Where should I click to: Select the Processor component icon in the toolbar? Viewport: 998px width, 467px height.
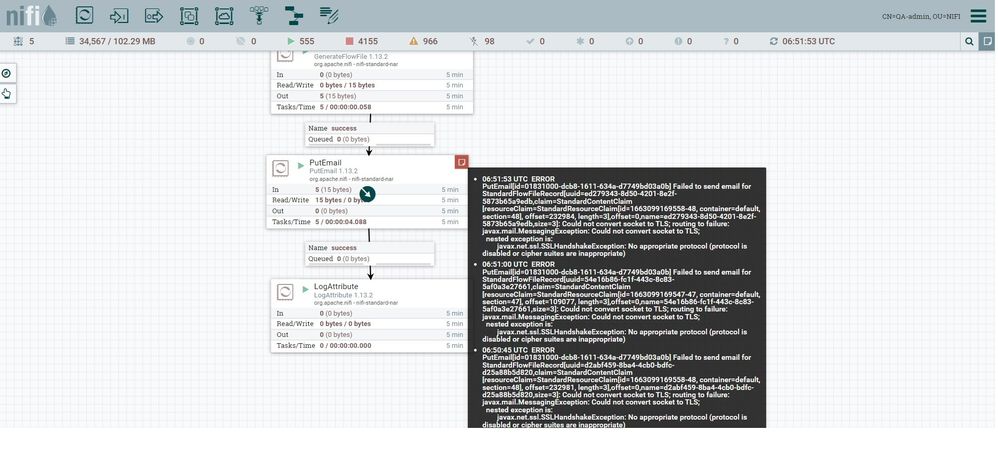point(85,15)
